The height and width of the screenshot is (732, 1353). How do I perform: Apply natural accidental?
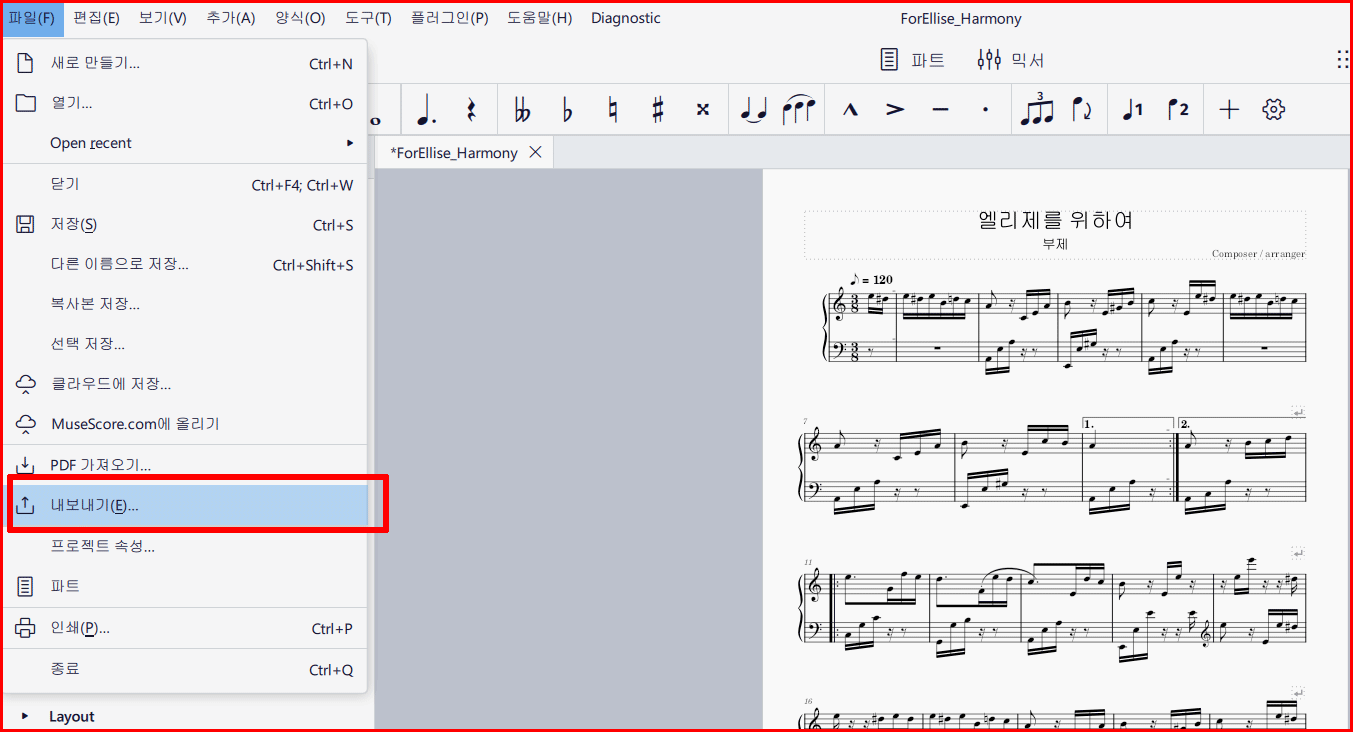(612, 109)
